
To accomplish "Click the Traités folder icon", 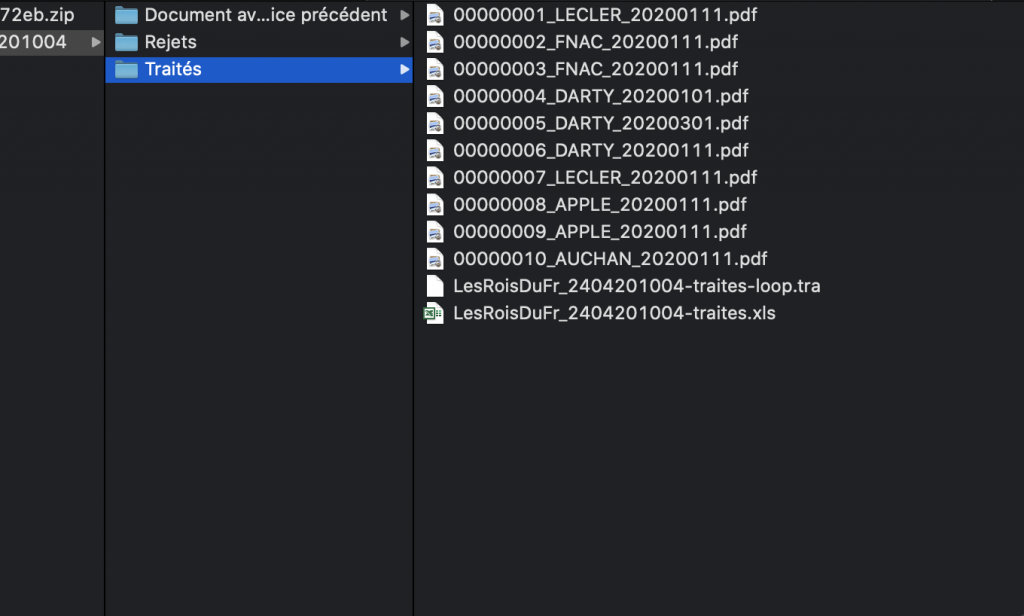I will tap(126, 69).
